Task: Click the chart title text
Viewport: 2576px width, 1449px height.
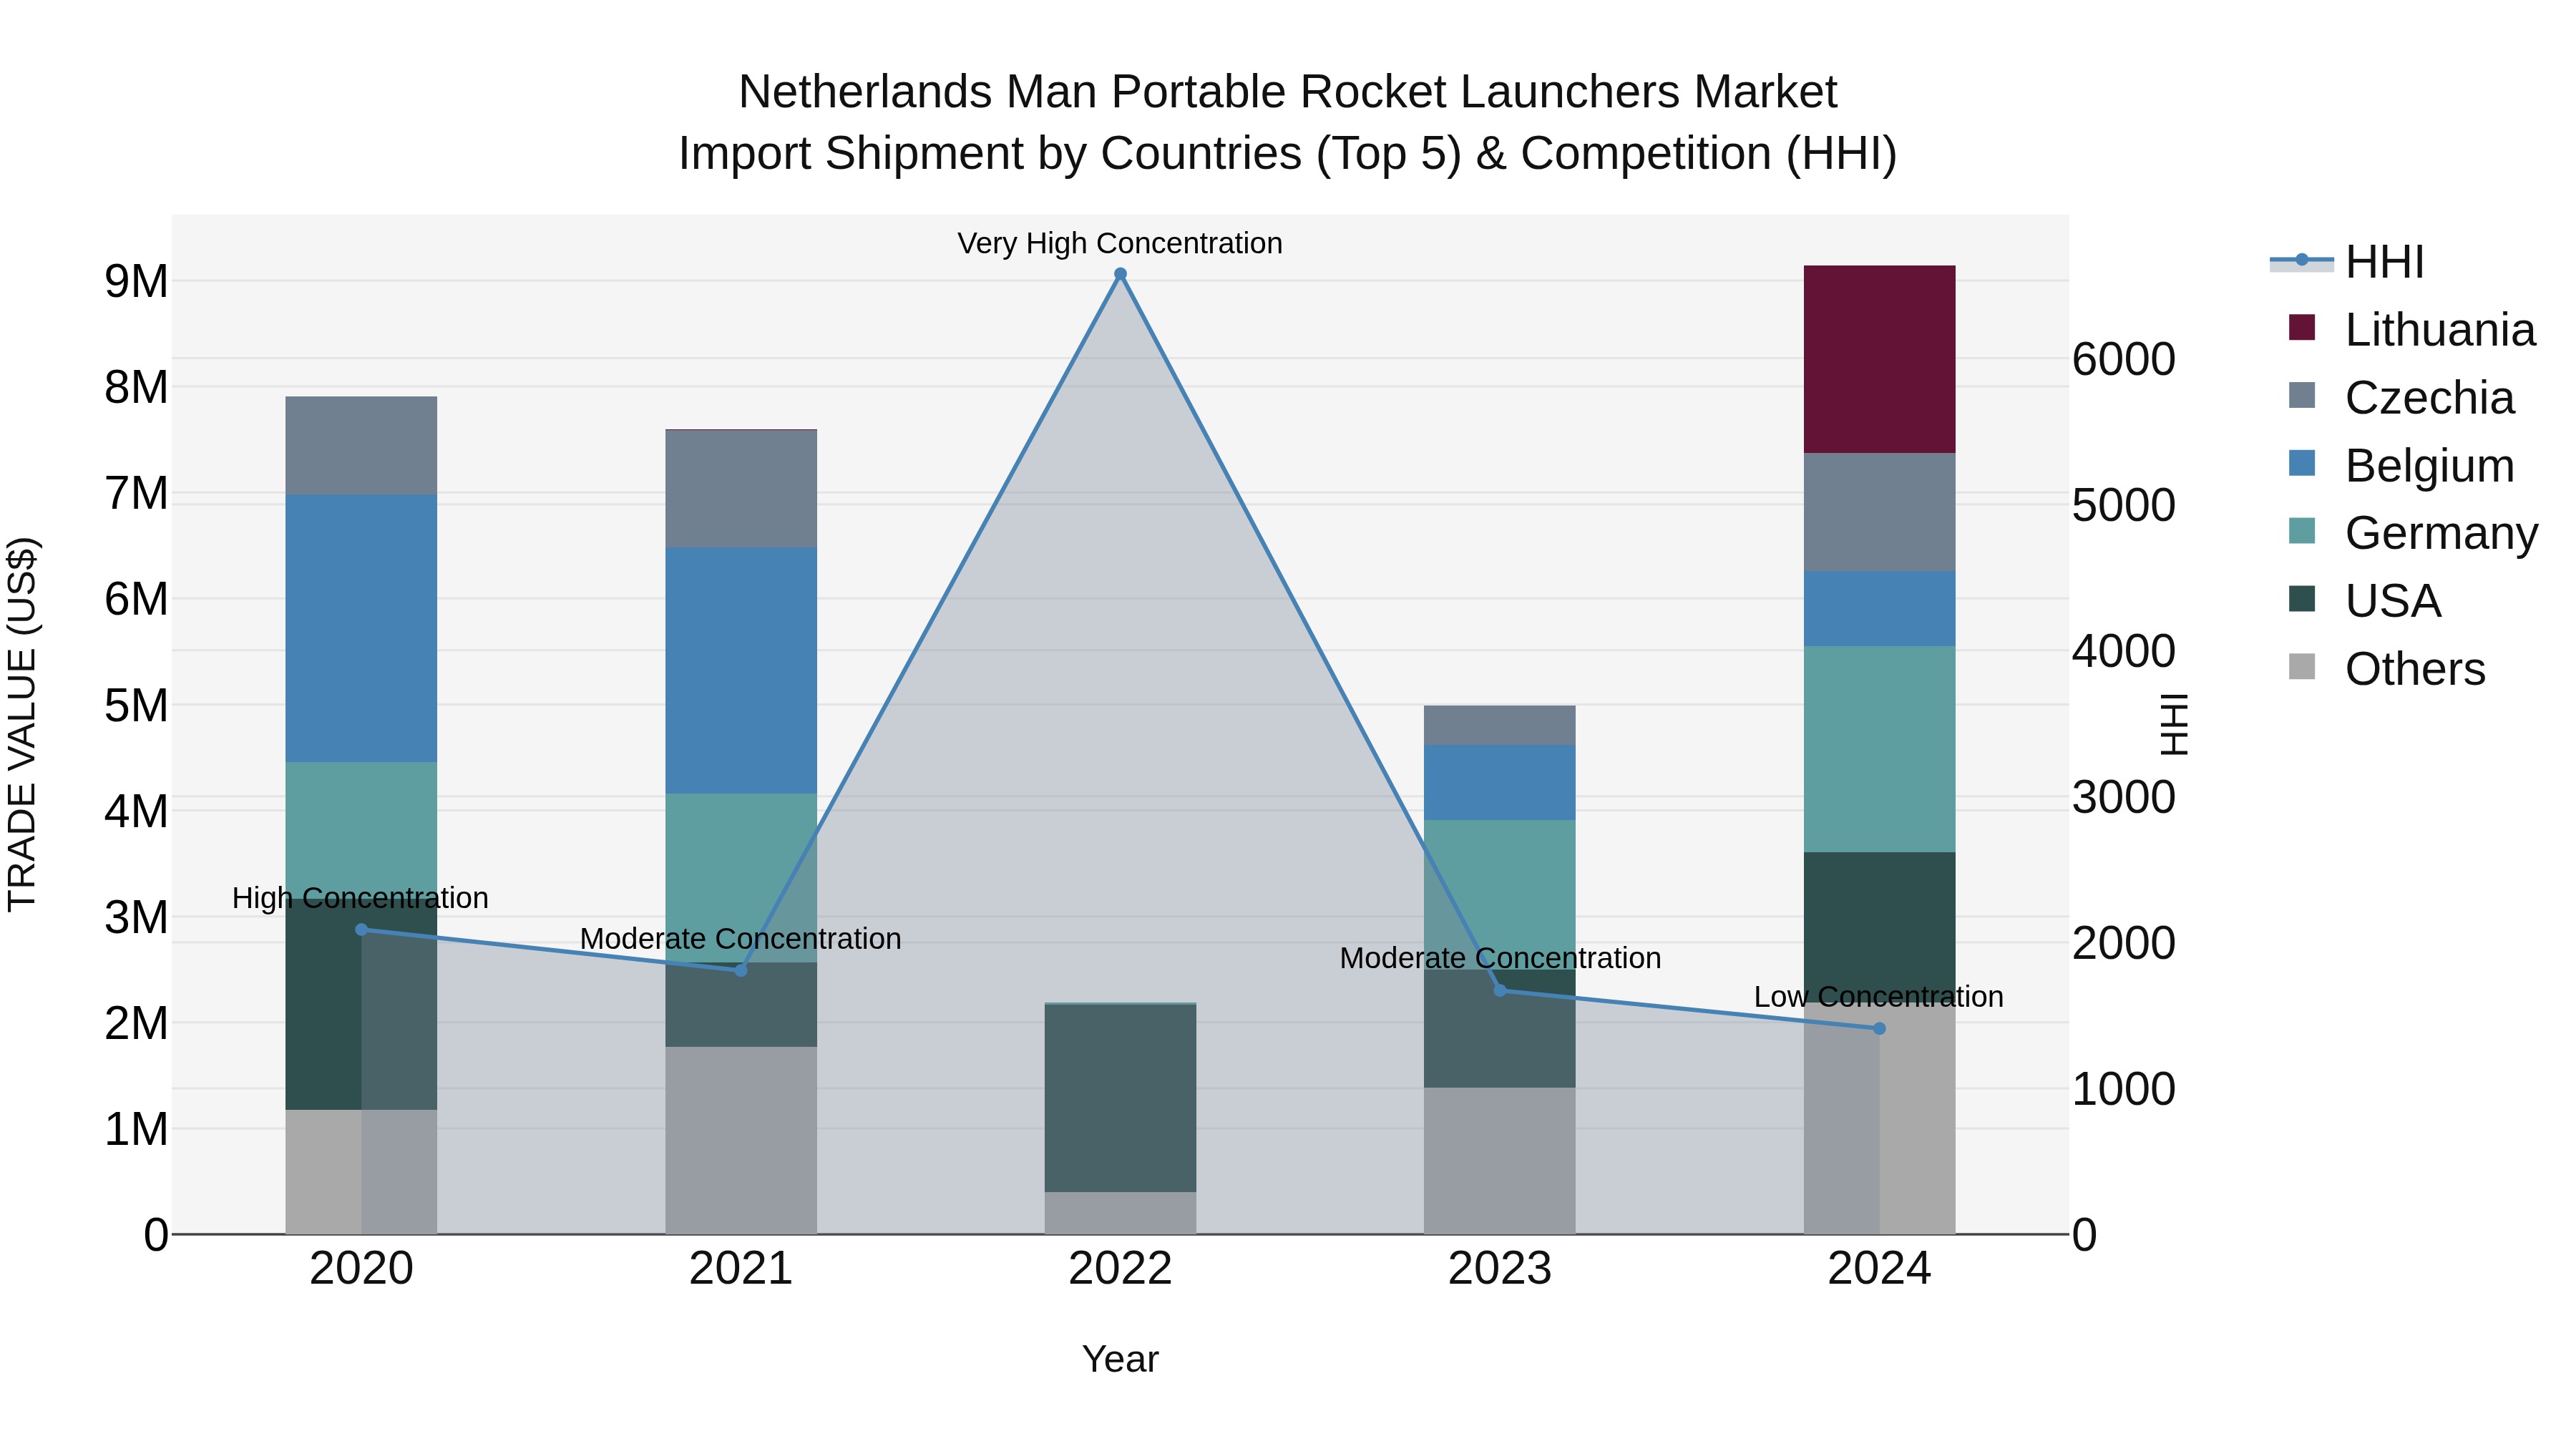Action: (1288, 122)
